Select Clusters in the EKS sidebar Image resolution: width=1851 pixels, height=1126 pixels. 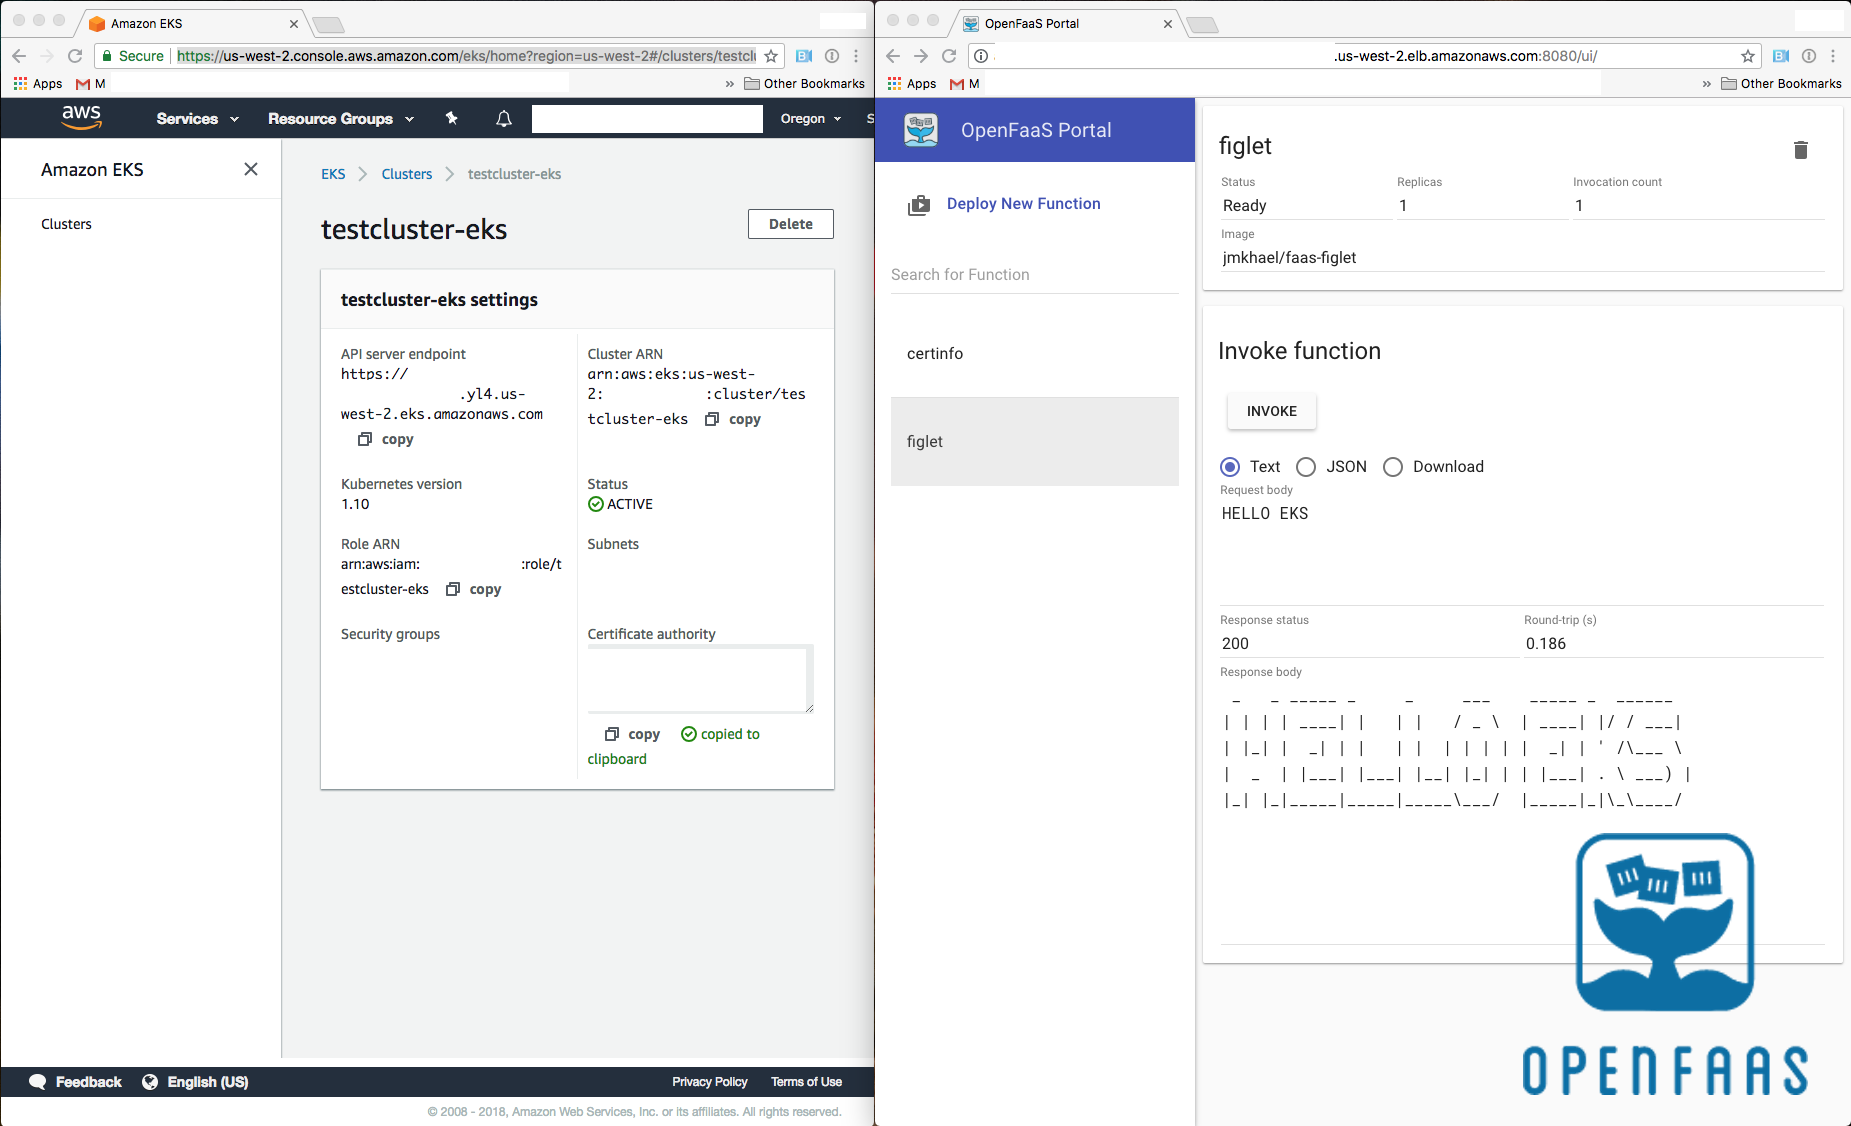66,224
